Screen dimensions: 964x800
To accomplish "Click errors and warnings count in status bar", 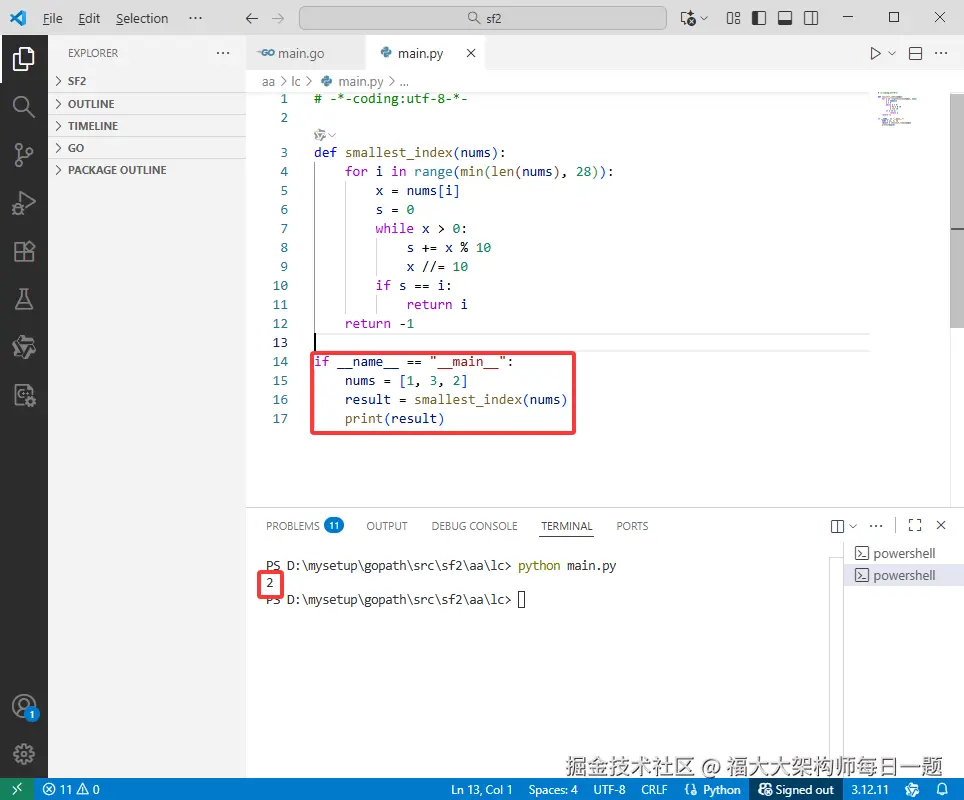I will 71,789.
